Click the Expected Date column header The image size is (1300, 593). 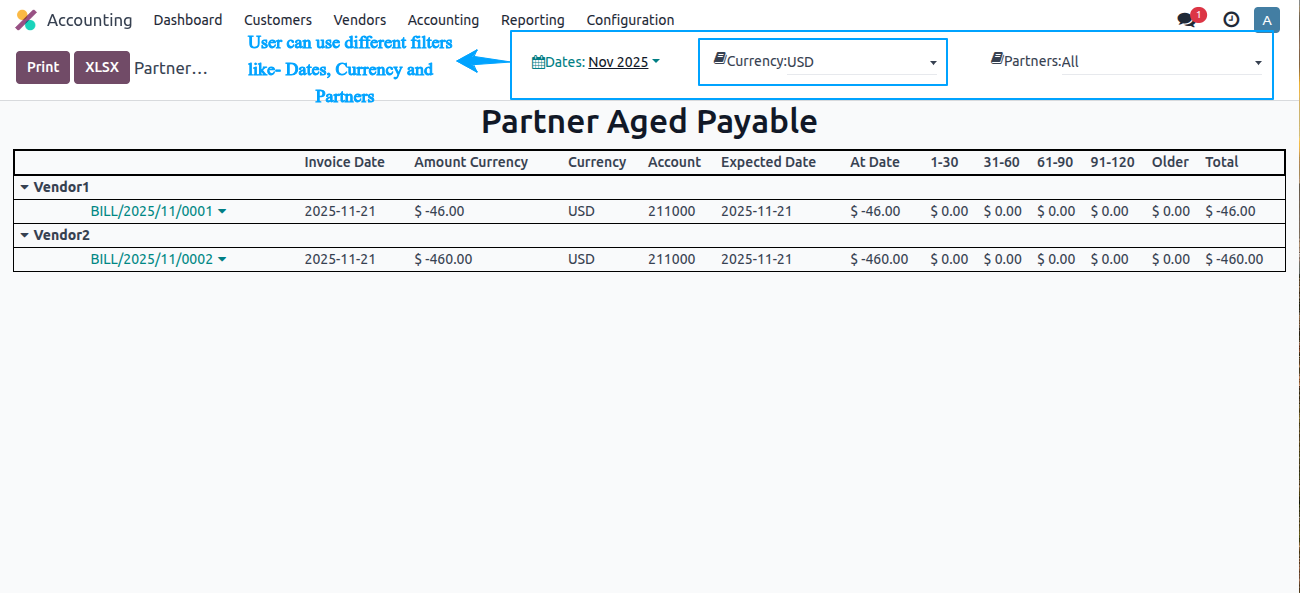768,162
